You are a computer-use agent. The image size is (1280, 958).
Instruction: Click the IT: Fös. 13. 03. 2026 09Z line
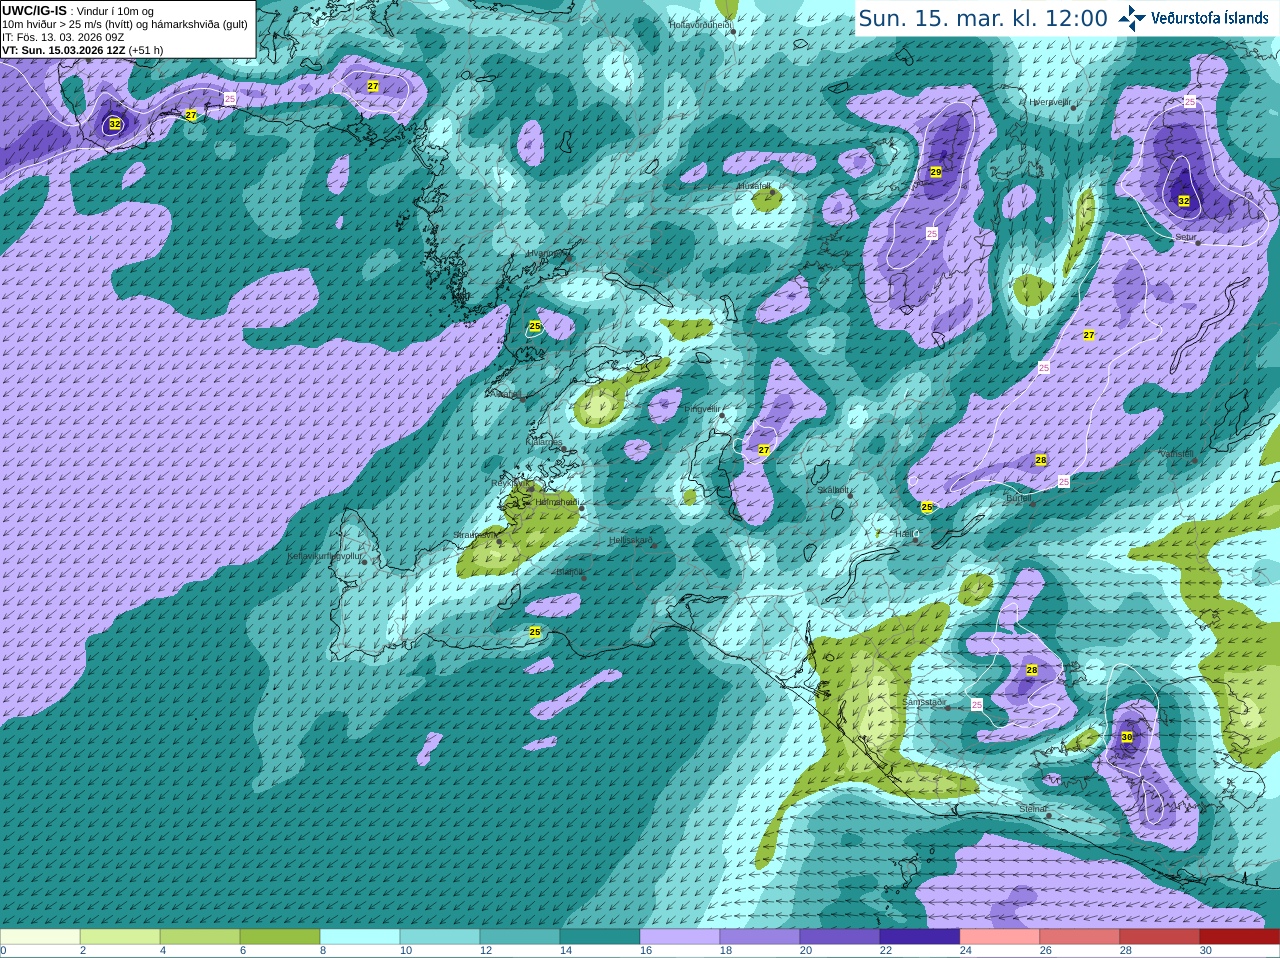click(63, 37)
